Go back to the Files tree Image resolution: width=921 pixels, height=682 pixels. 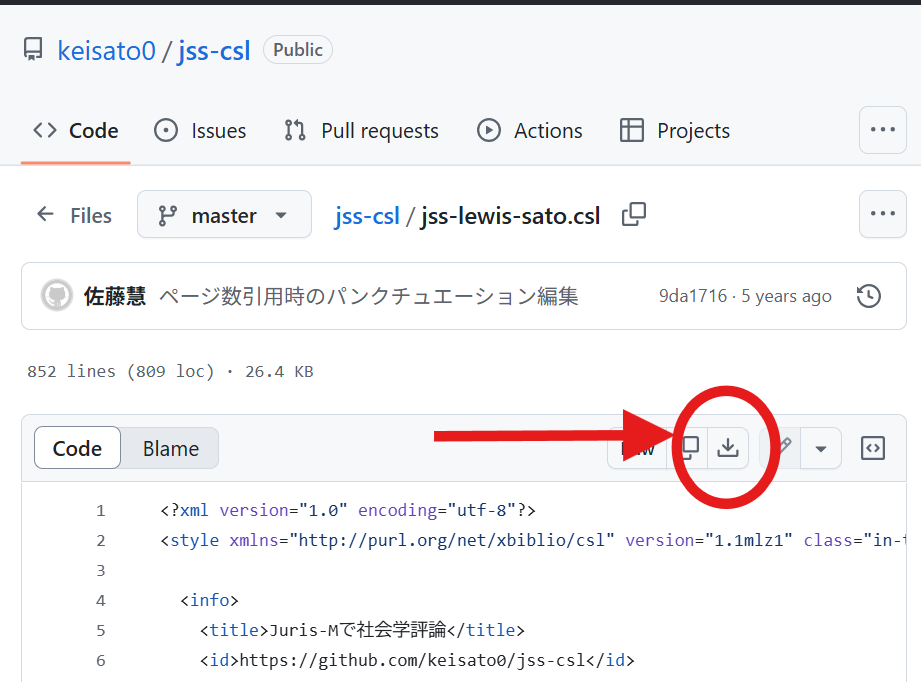(74, 215)
